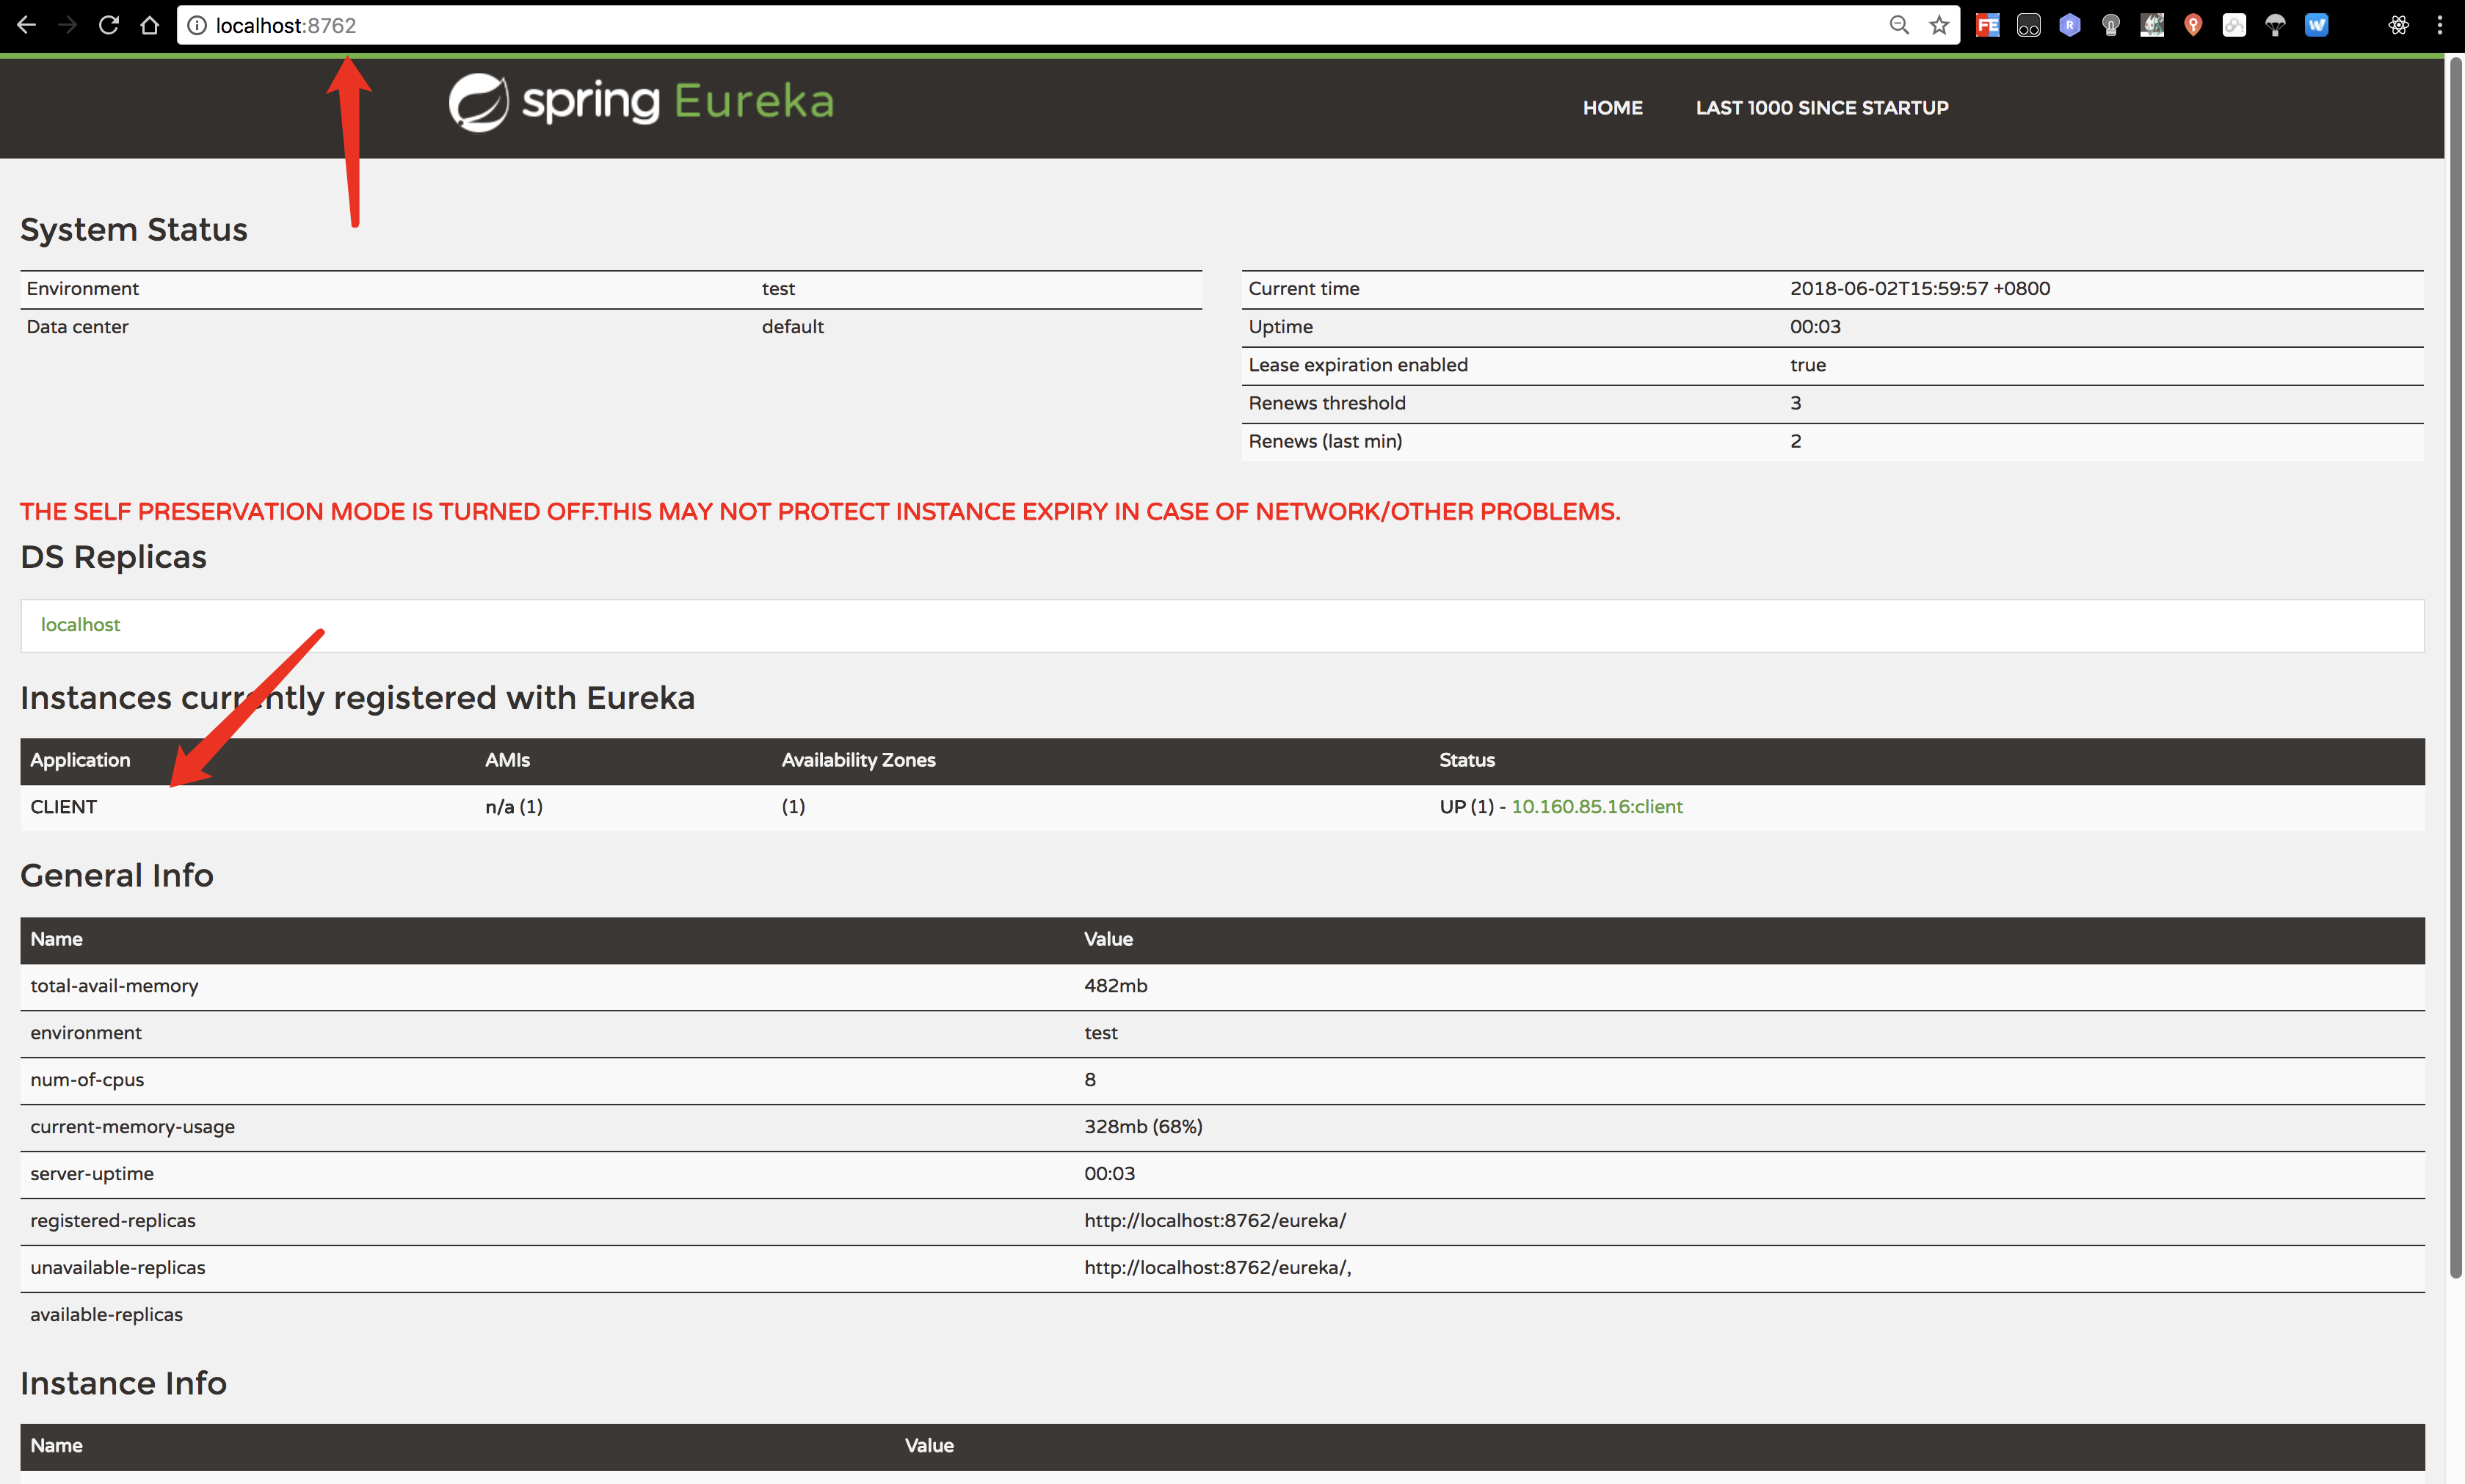Click the Spring Eureka logo
This screenshot has width=2465, height=1484.
point(641,101)
